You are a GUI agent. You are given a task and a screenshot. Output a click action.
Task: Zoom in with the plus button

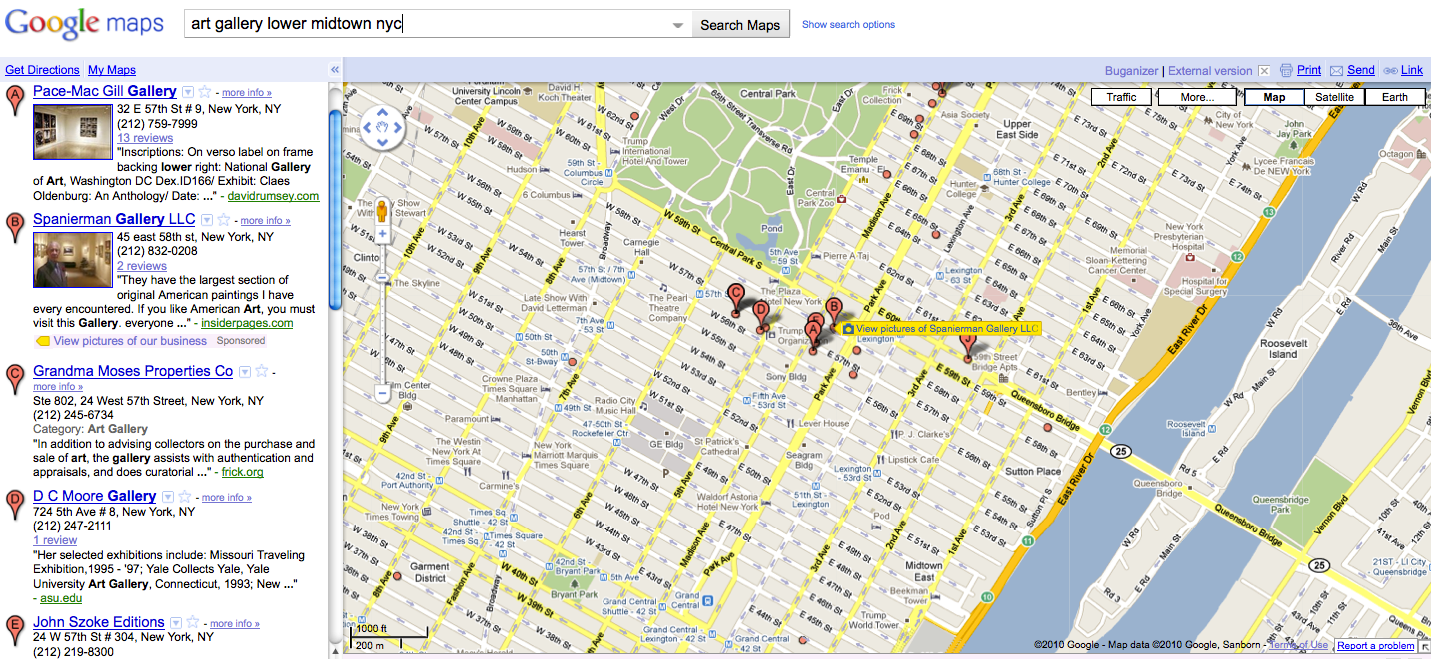[x=382, y=234]
